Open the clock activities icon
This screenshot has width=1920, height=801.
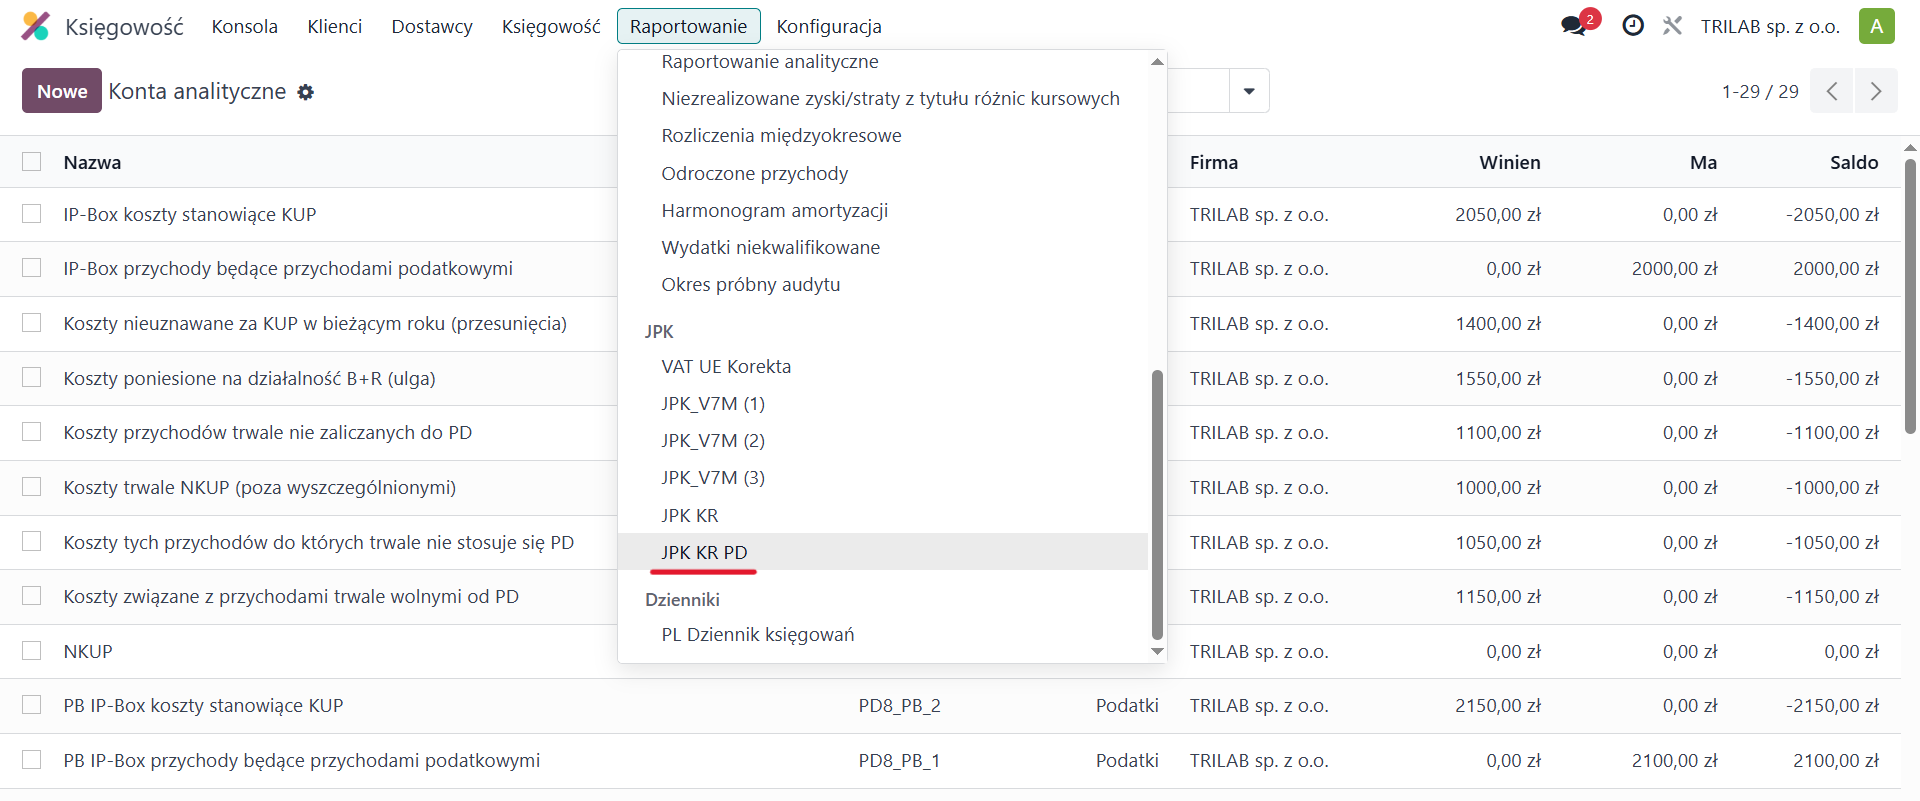pos(1633,26)
